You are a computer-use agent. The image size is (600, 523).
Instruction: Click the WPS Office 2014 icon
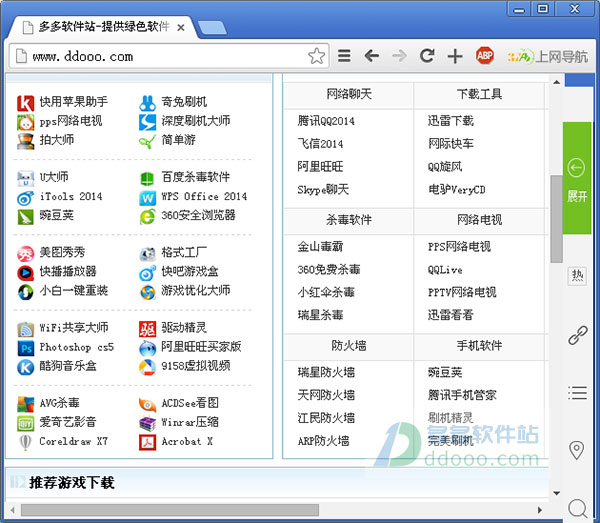click(x=147, y=198)
